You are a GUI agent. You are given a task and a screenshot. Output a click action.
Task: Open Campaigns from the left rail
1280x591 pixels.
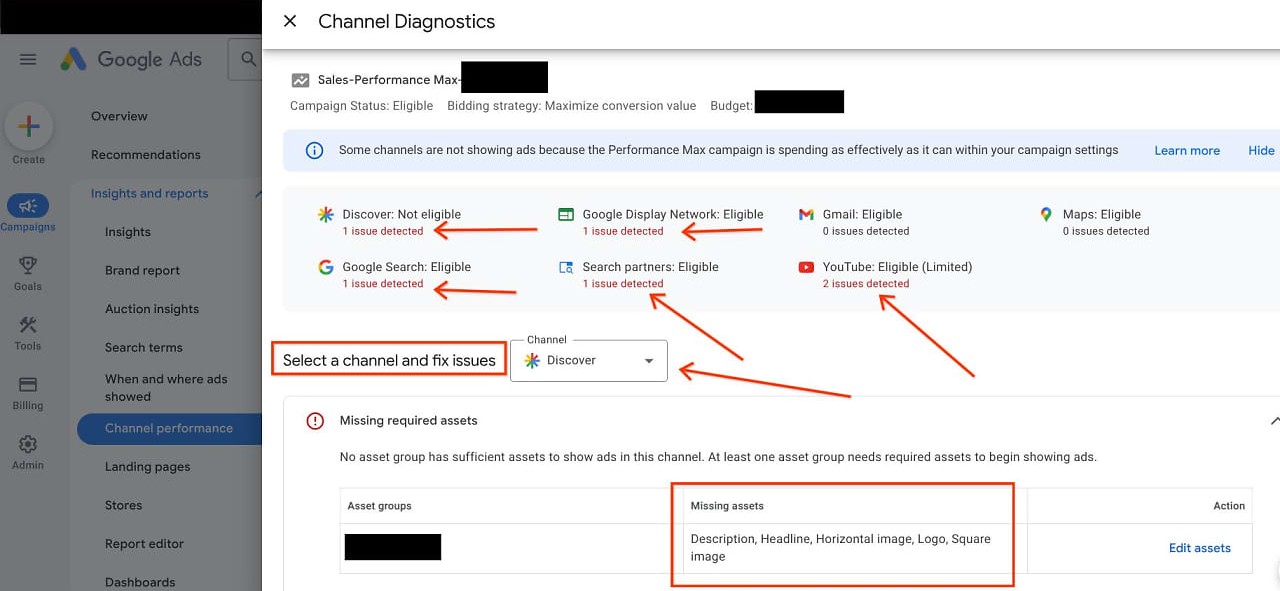pos(28,213)
